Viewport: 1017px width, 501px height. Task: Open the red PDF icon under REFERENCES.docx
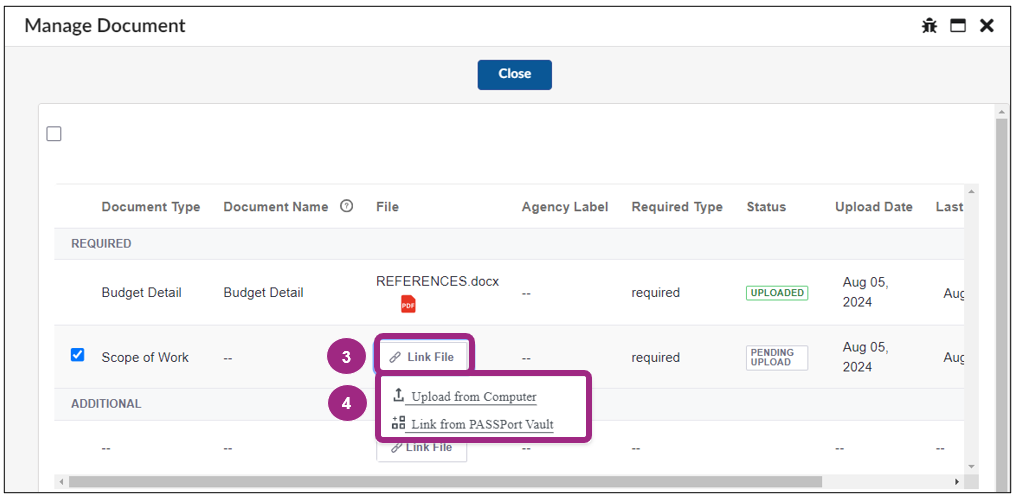pos(408,304)
